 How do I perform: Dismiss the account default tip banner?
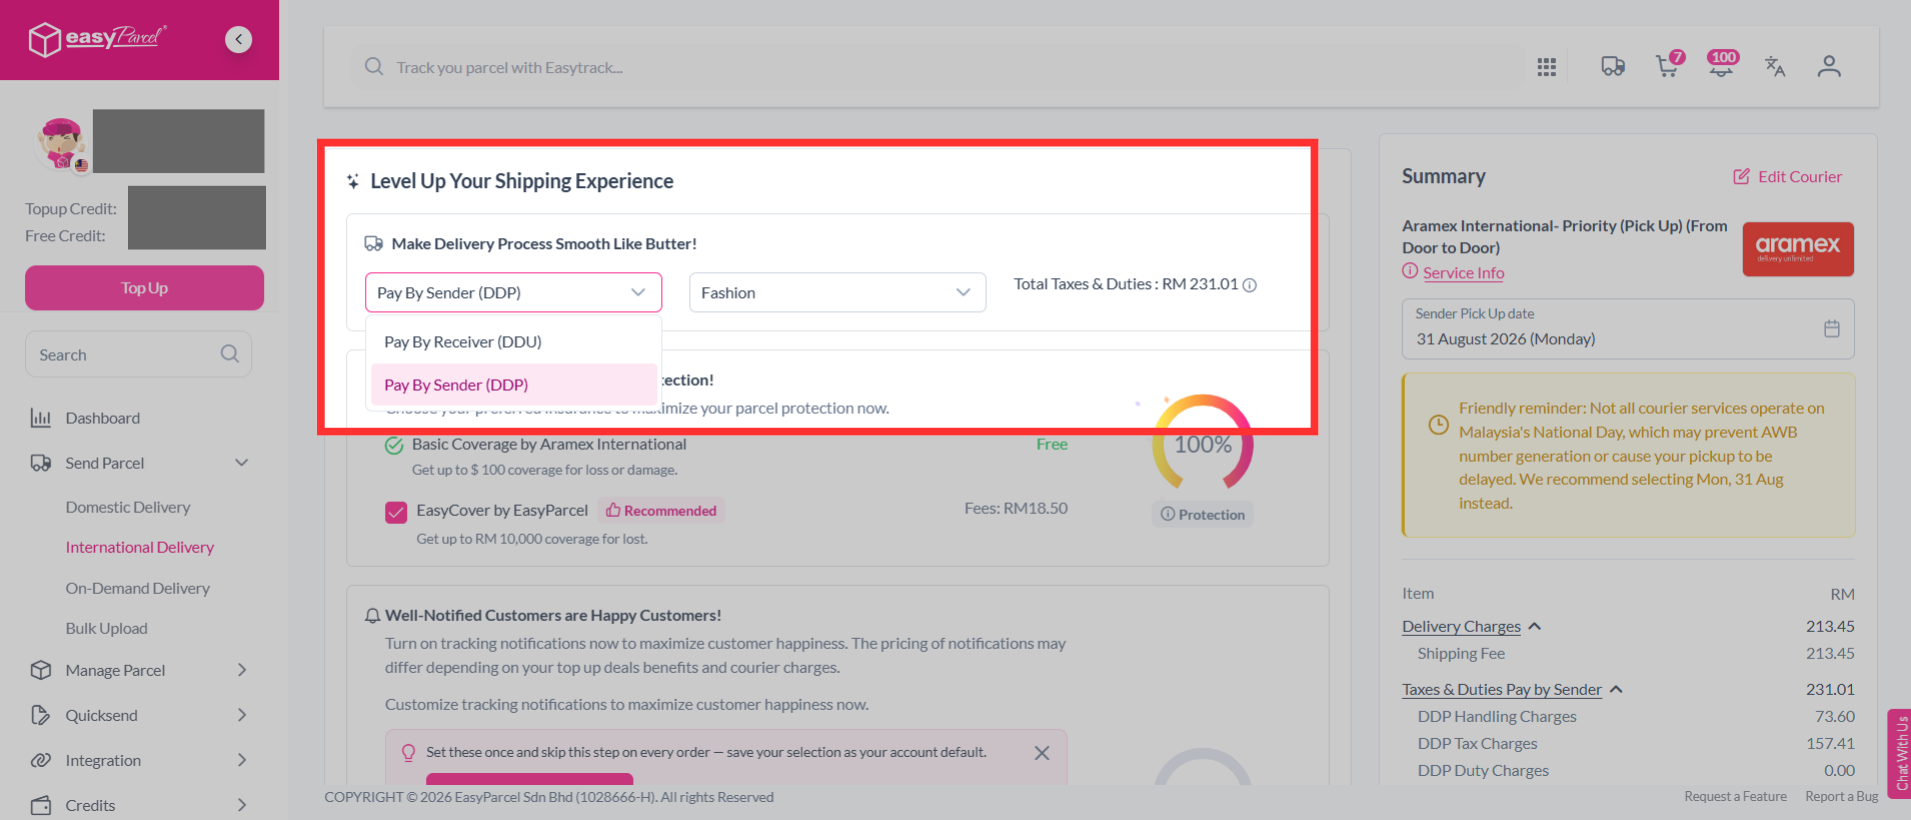[x=1042, y=753]
